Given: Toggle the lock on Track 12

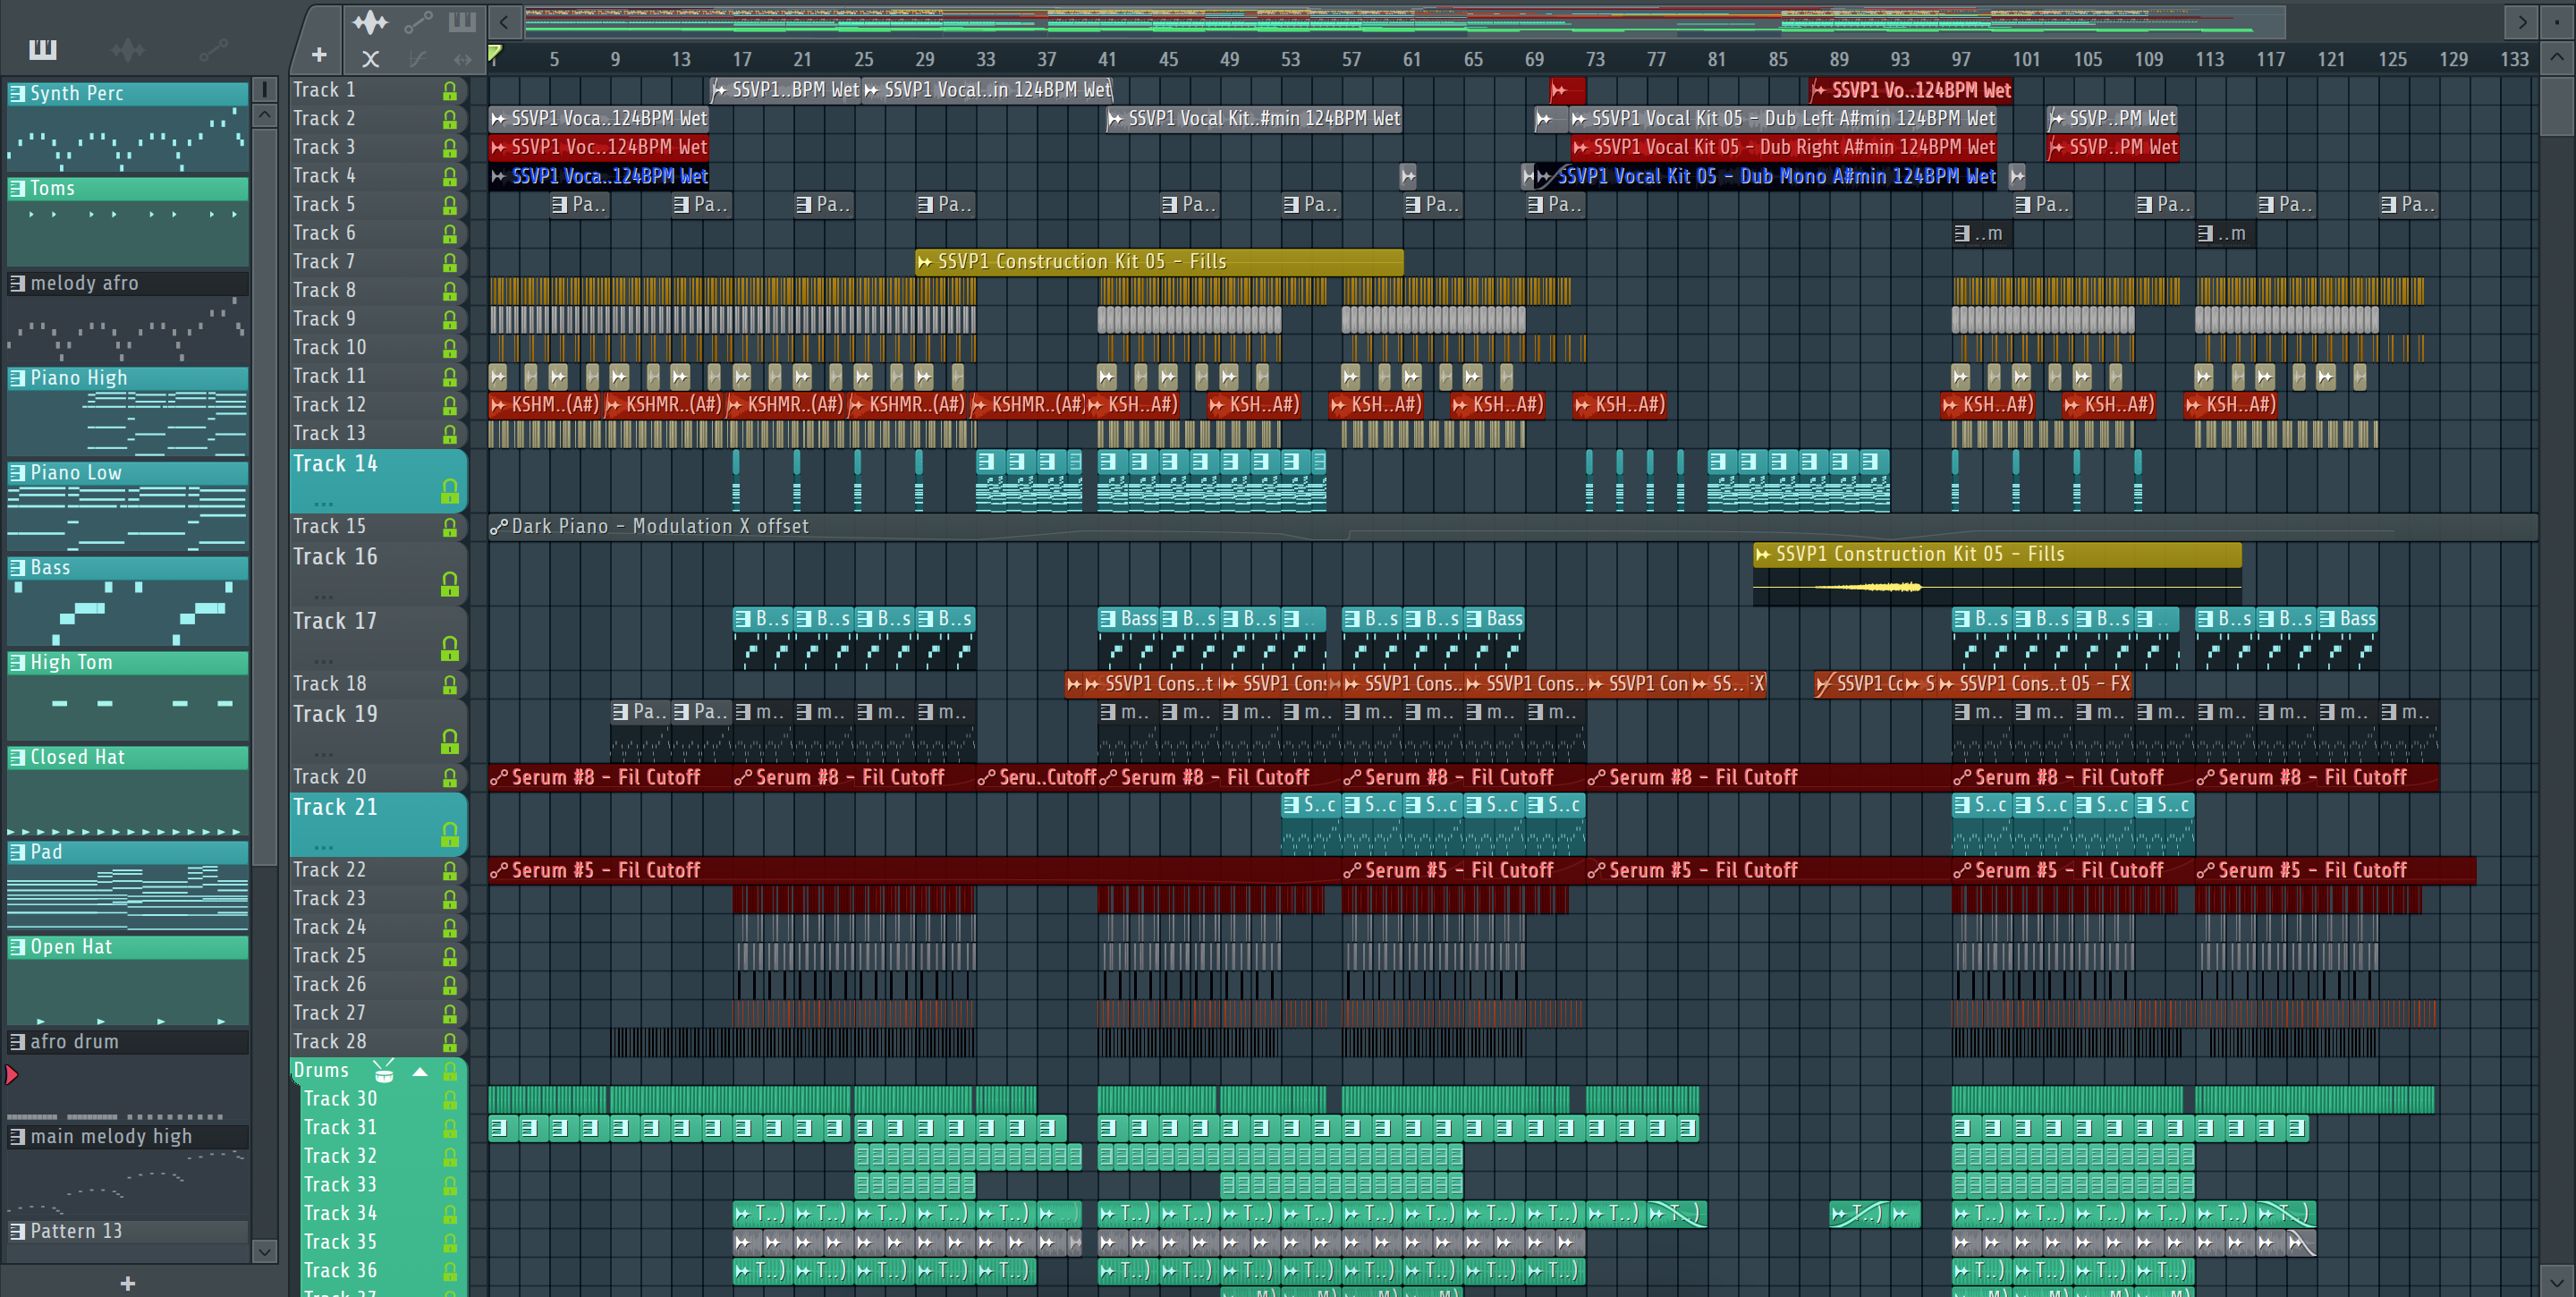Looking at the screenshot, I should (x=450, y=405).
